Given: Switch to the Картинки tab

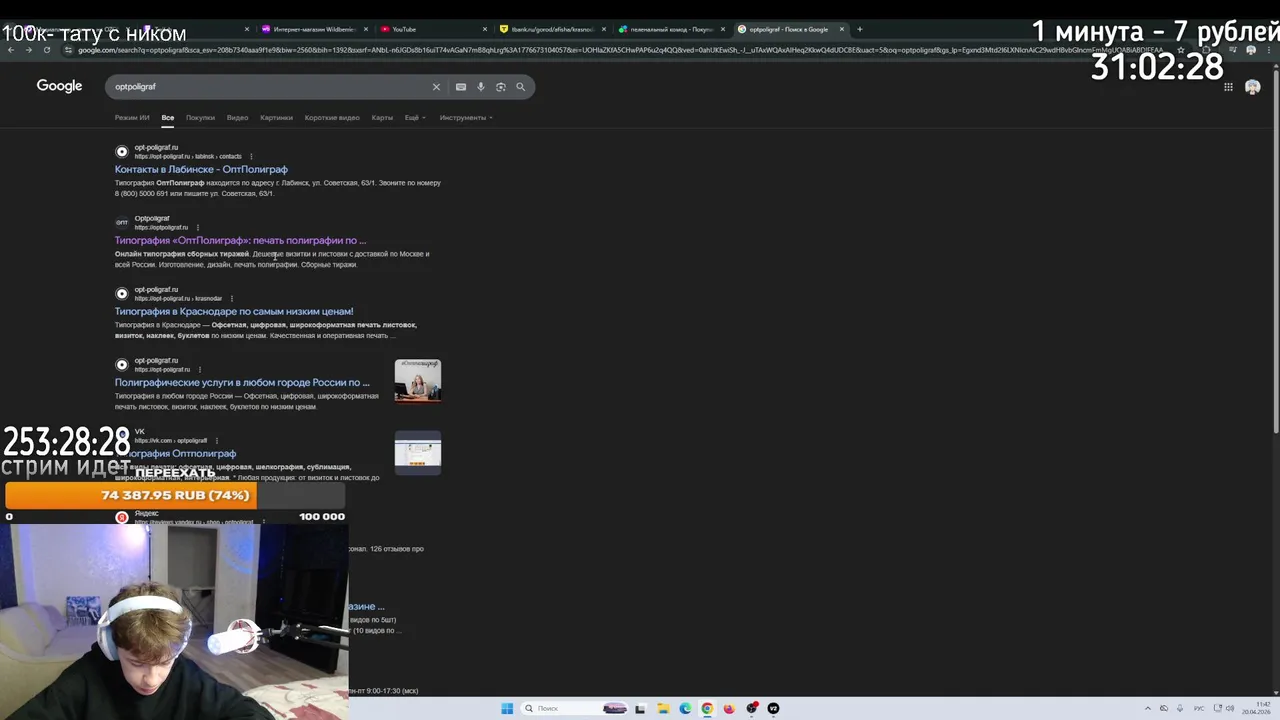Looking at the screenshot, I should coord(276,117).
